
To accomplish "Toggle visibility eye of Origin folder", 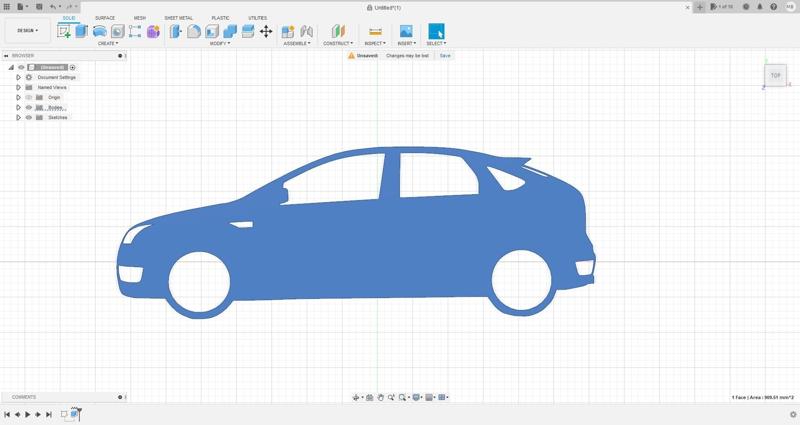I will pyautogui.click(x=29, y=97).
